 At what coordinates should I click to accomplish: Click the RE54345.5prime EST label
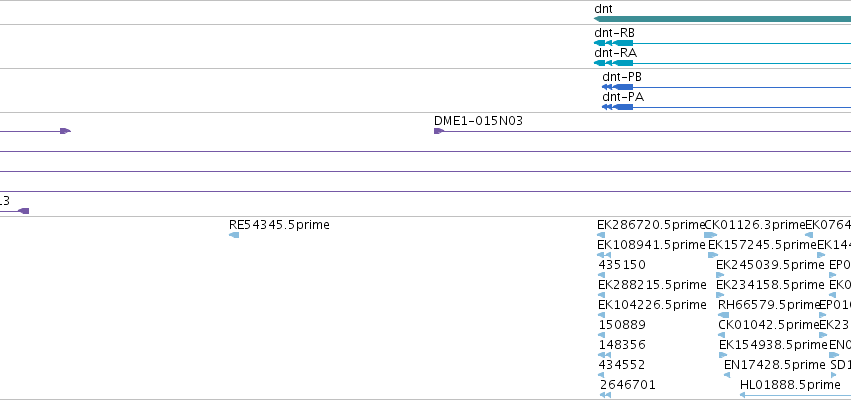(279, 225)
